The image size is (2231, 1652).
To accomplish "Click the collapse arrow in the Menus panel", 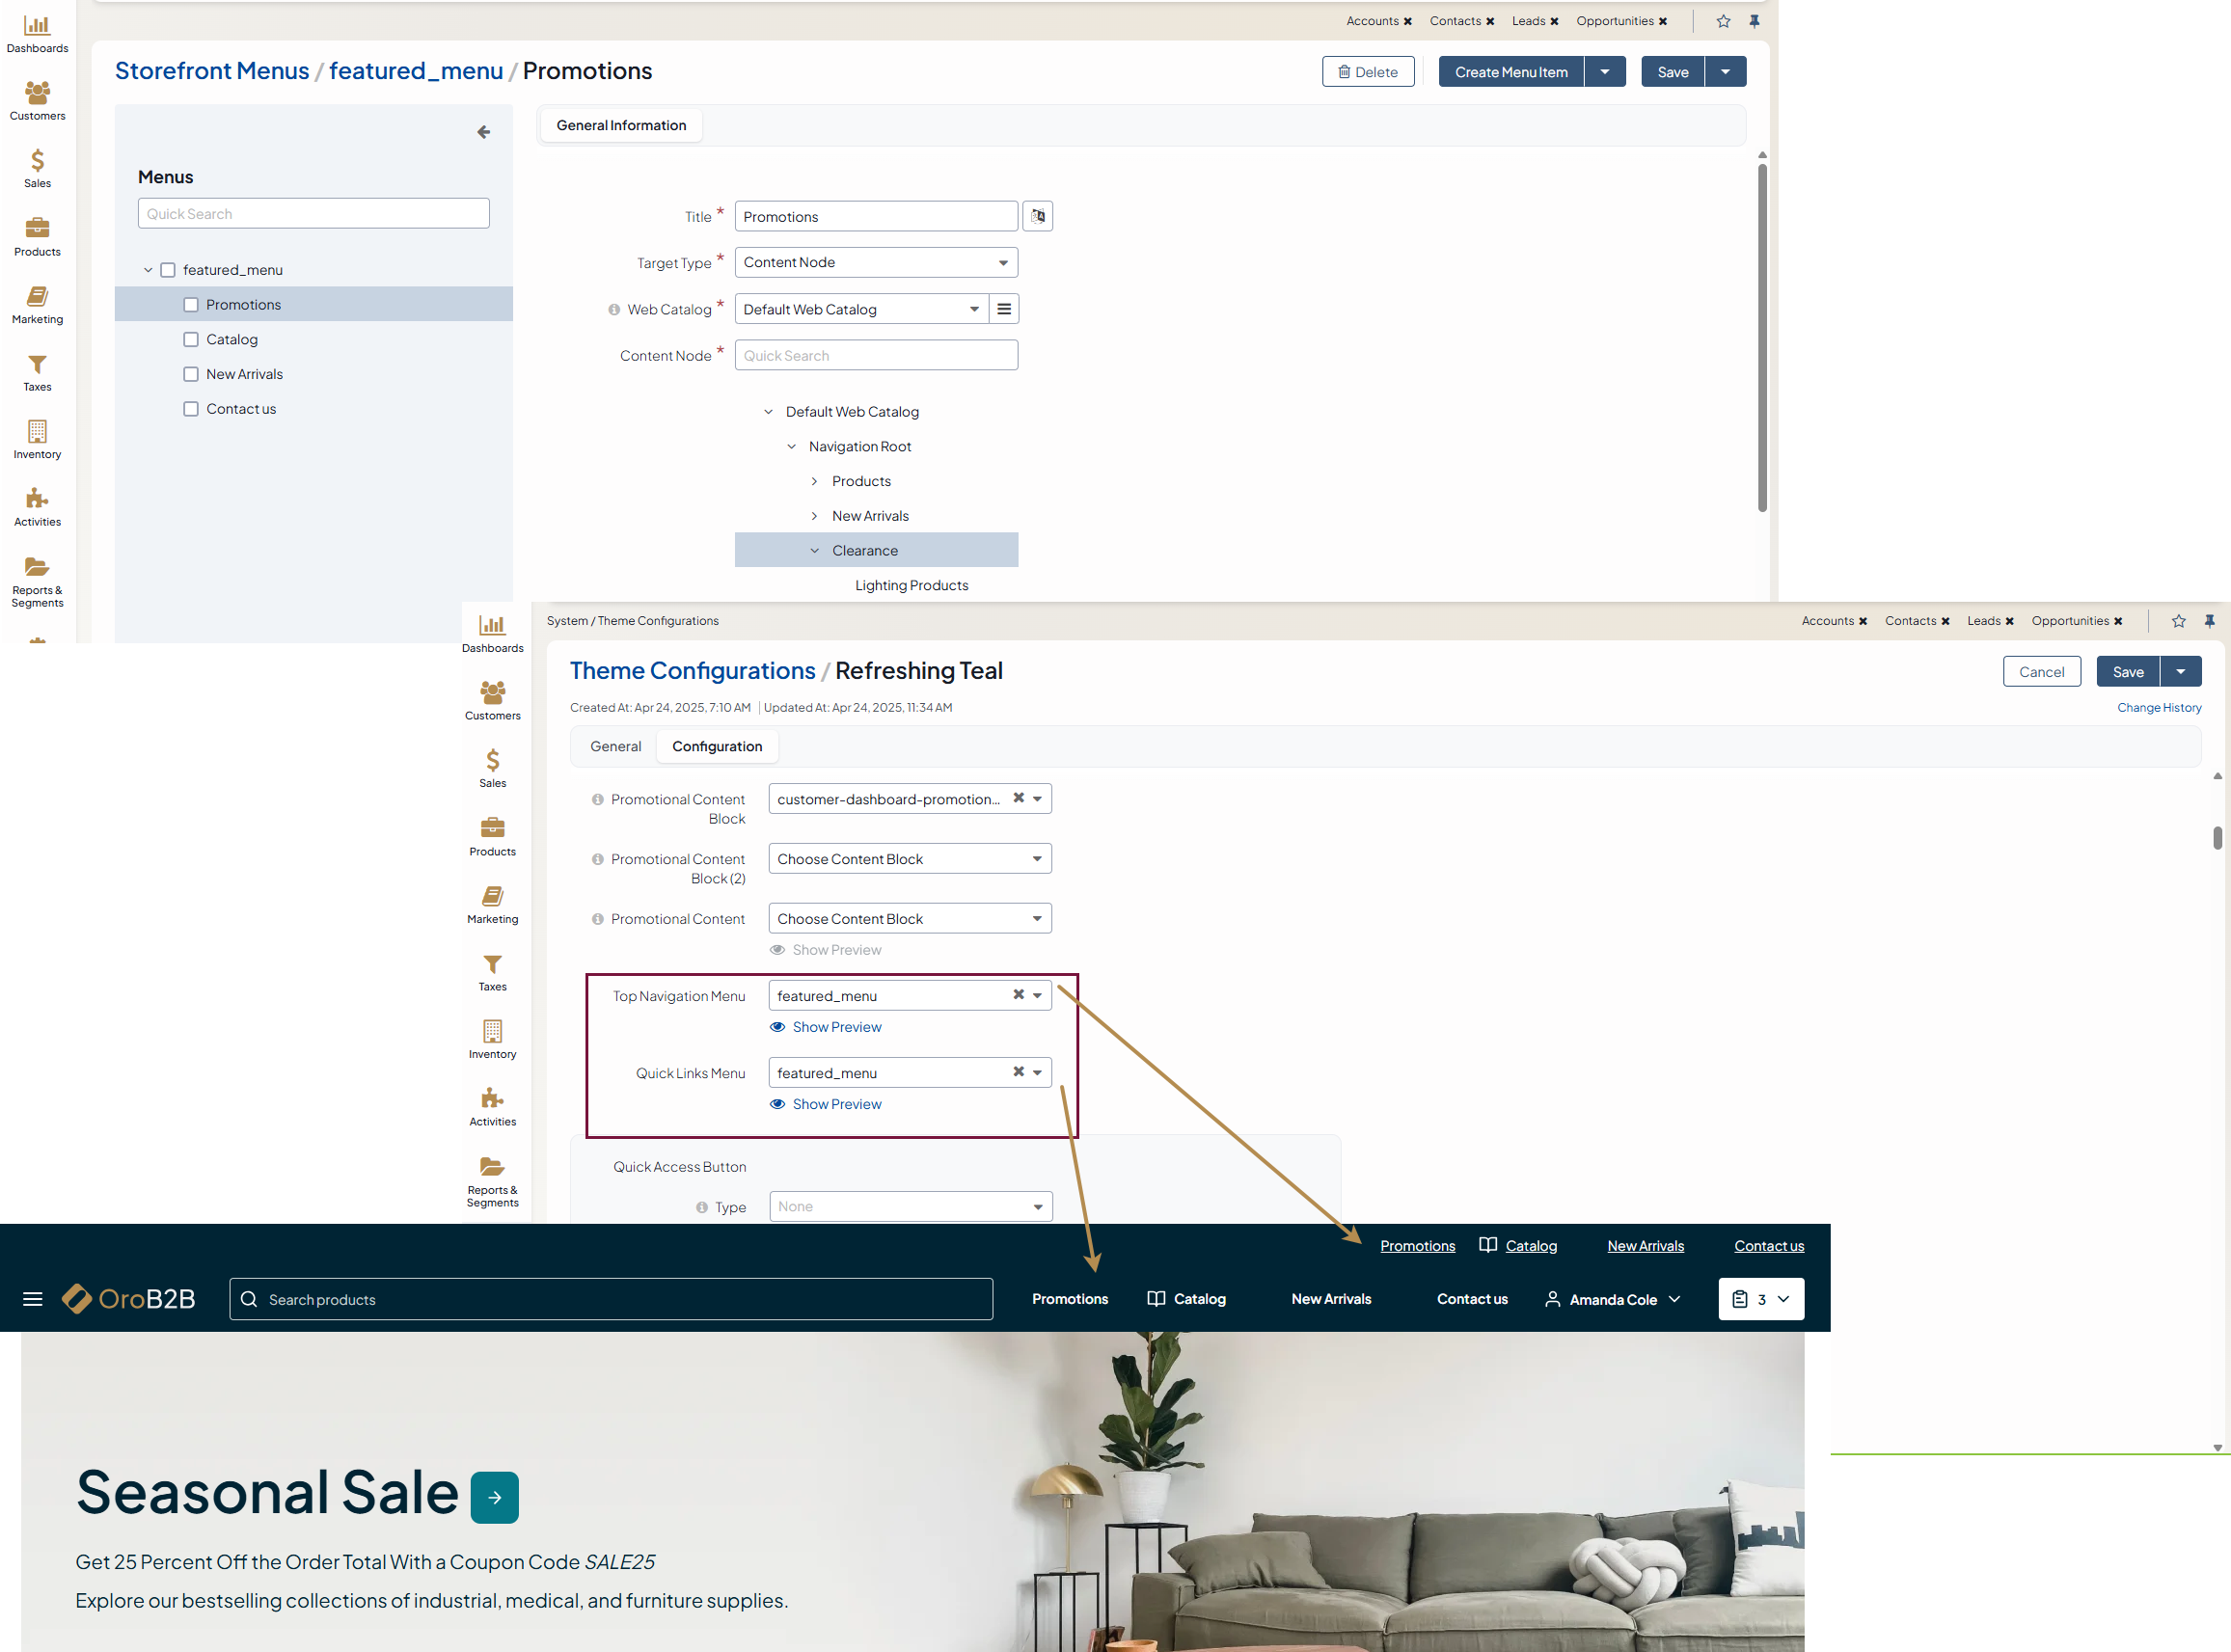I will (484, 132).
